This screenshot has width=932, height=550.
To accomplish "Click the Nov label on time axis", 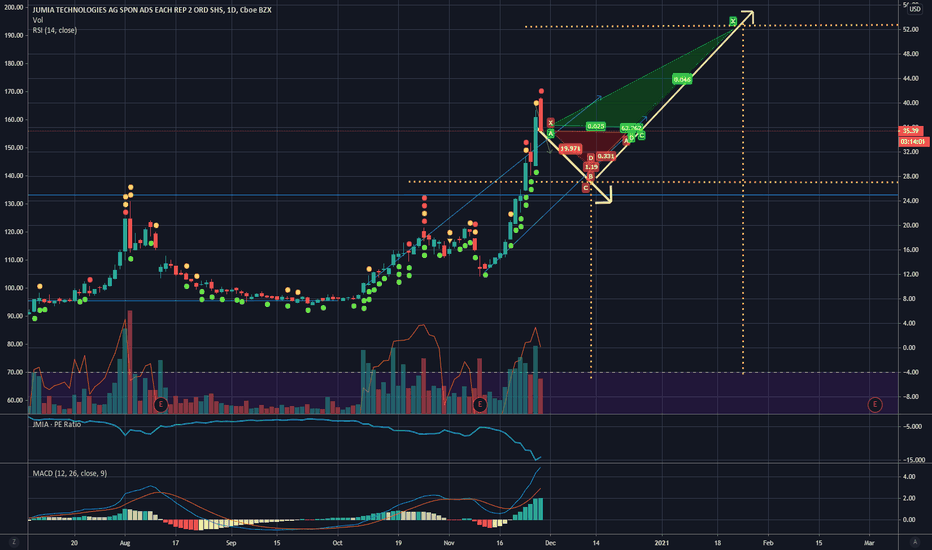I will coord(449,543).
